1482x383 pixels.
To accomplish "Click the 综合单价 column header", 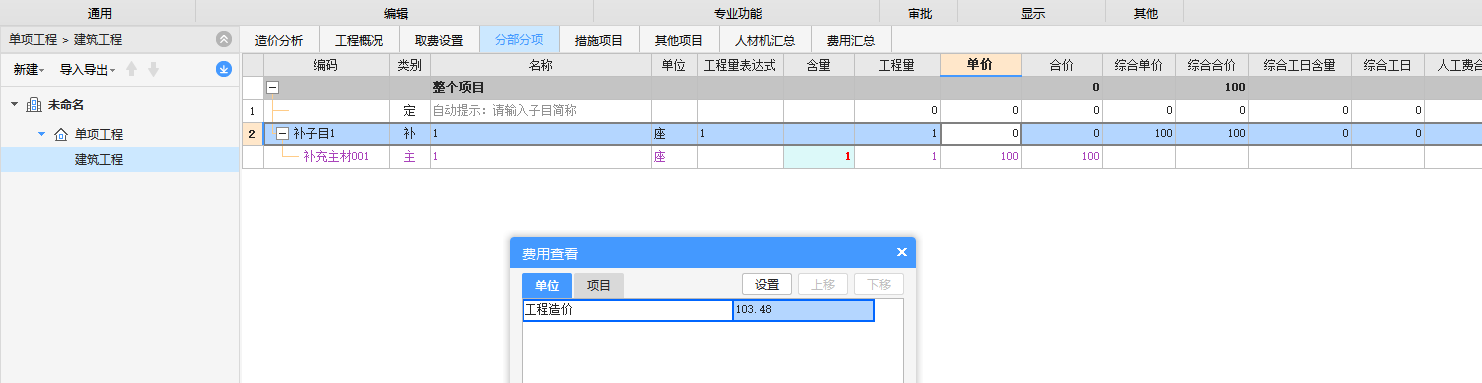I will click(x=1138, y=65).
